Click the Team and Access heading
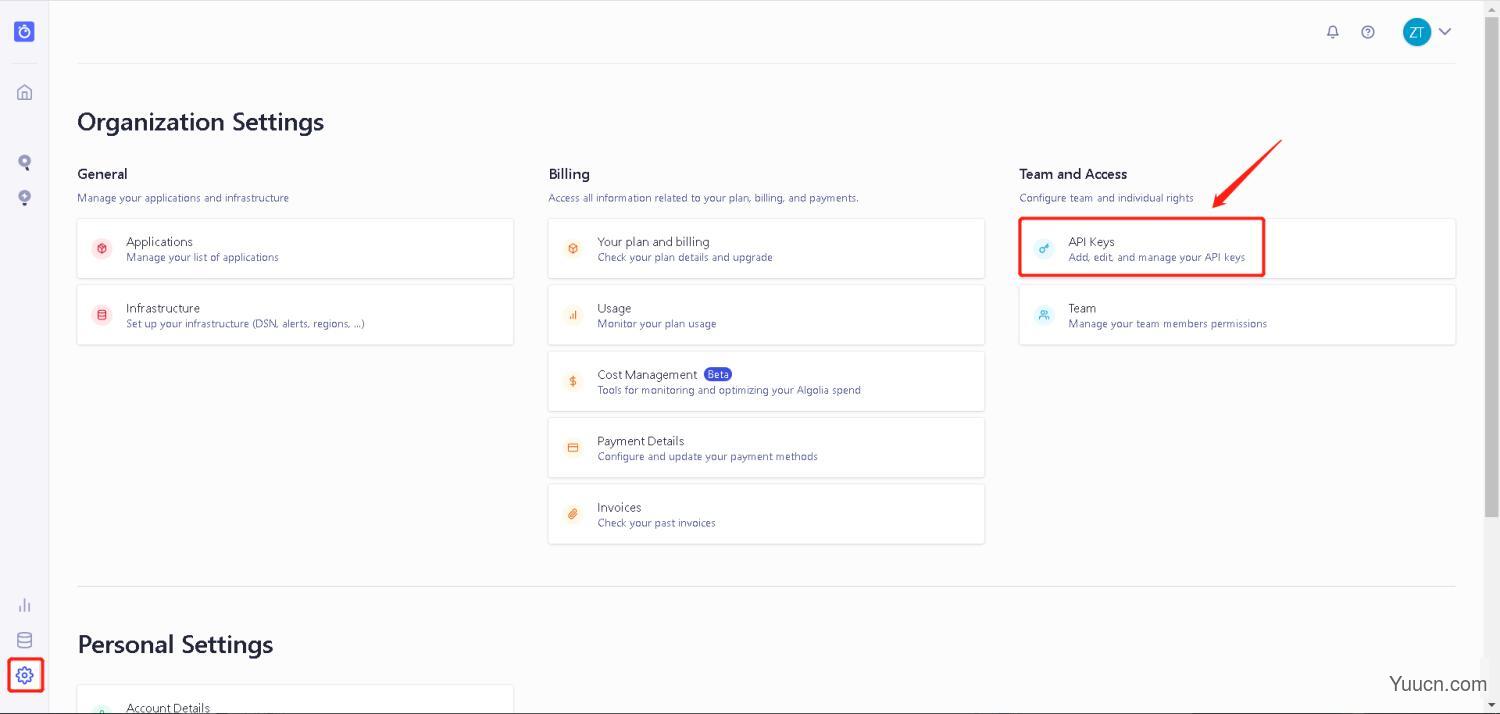Viewport: 1500px width, 714px height. [x=1073, y=174]
